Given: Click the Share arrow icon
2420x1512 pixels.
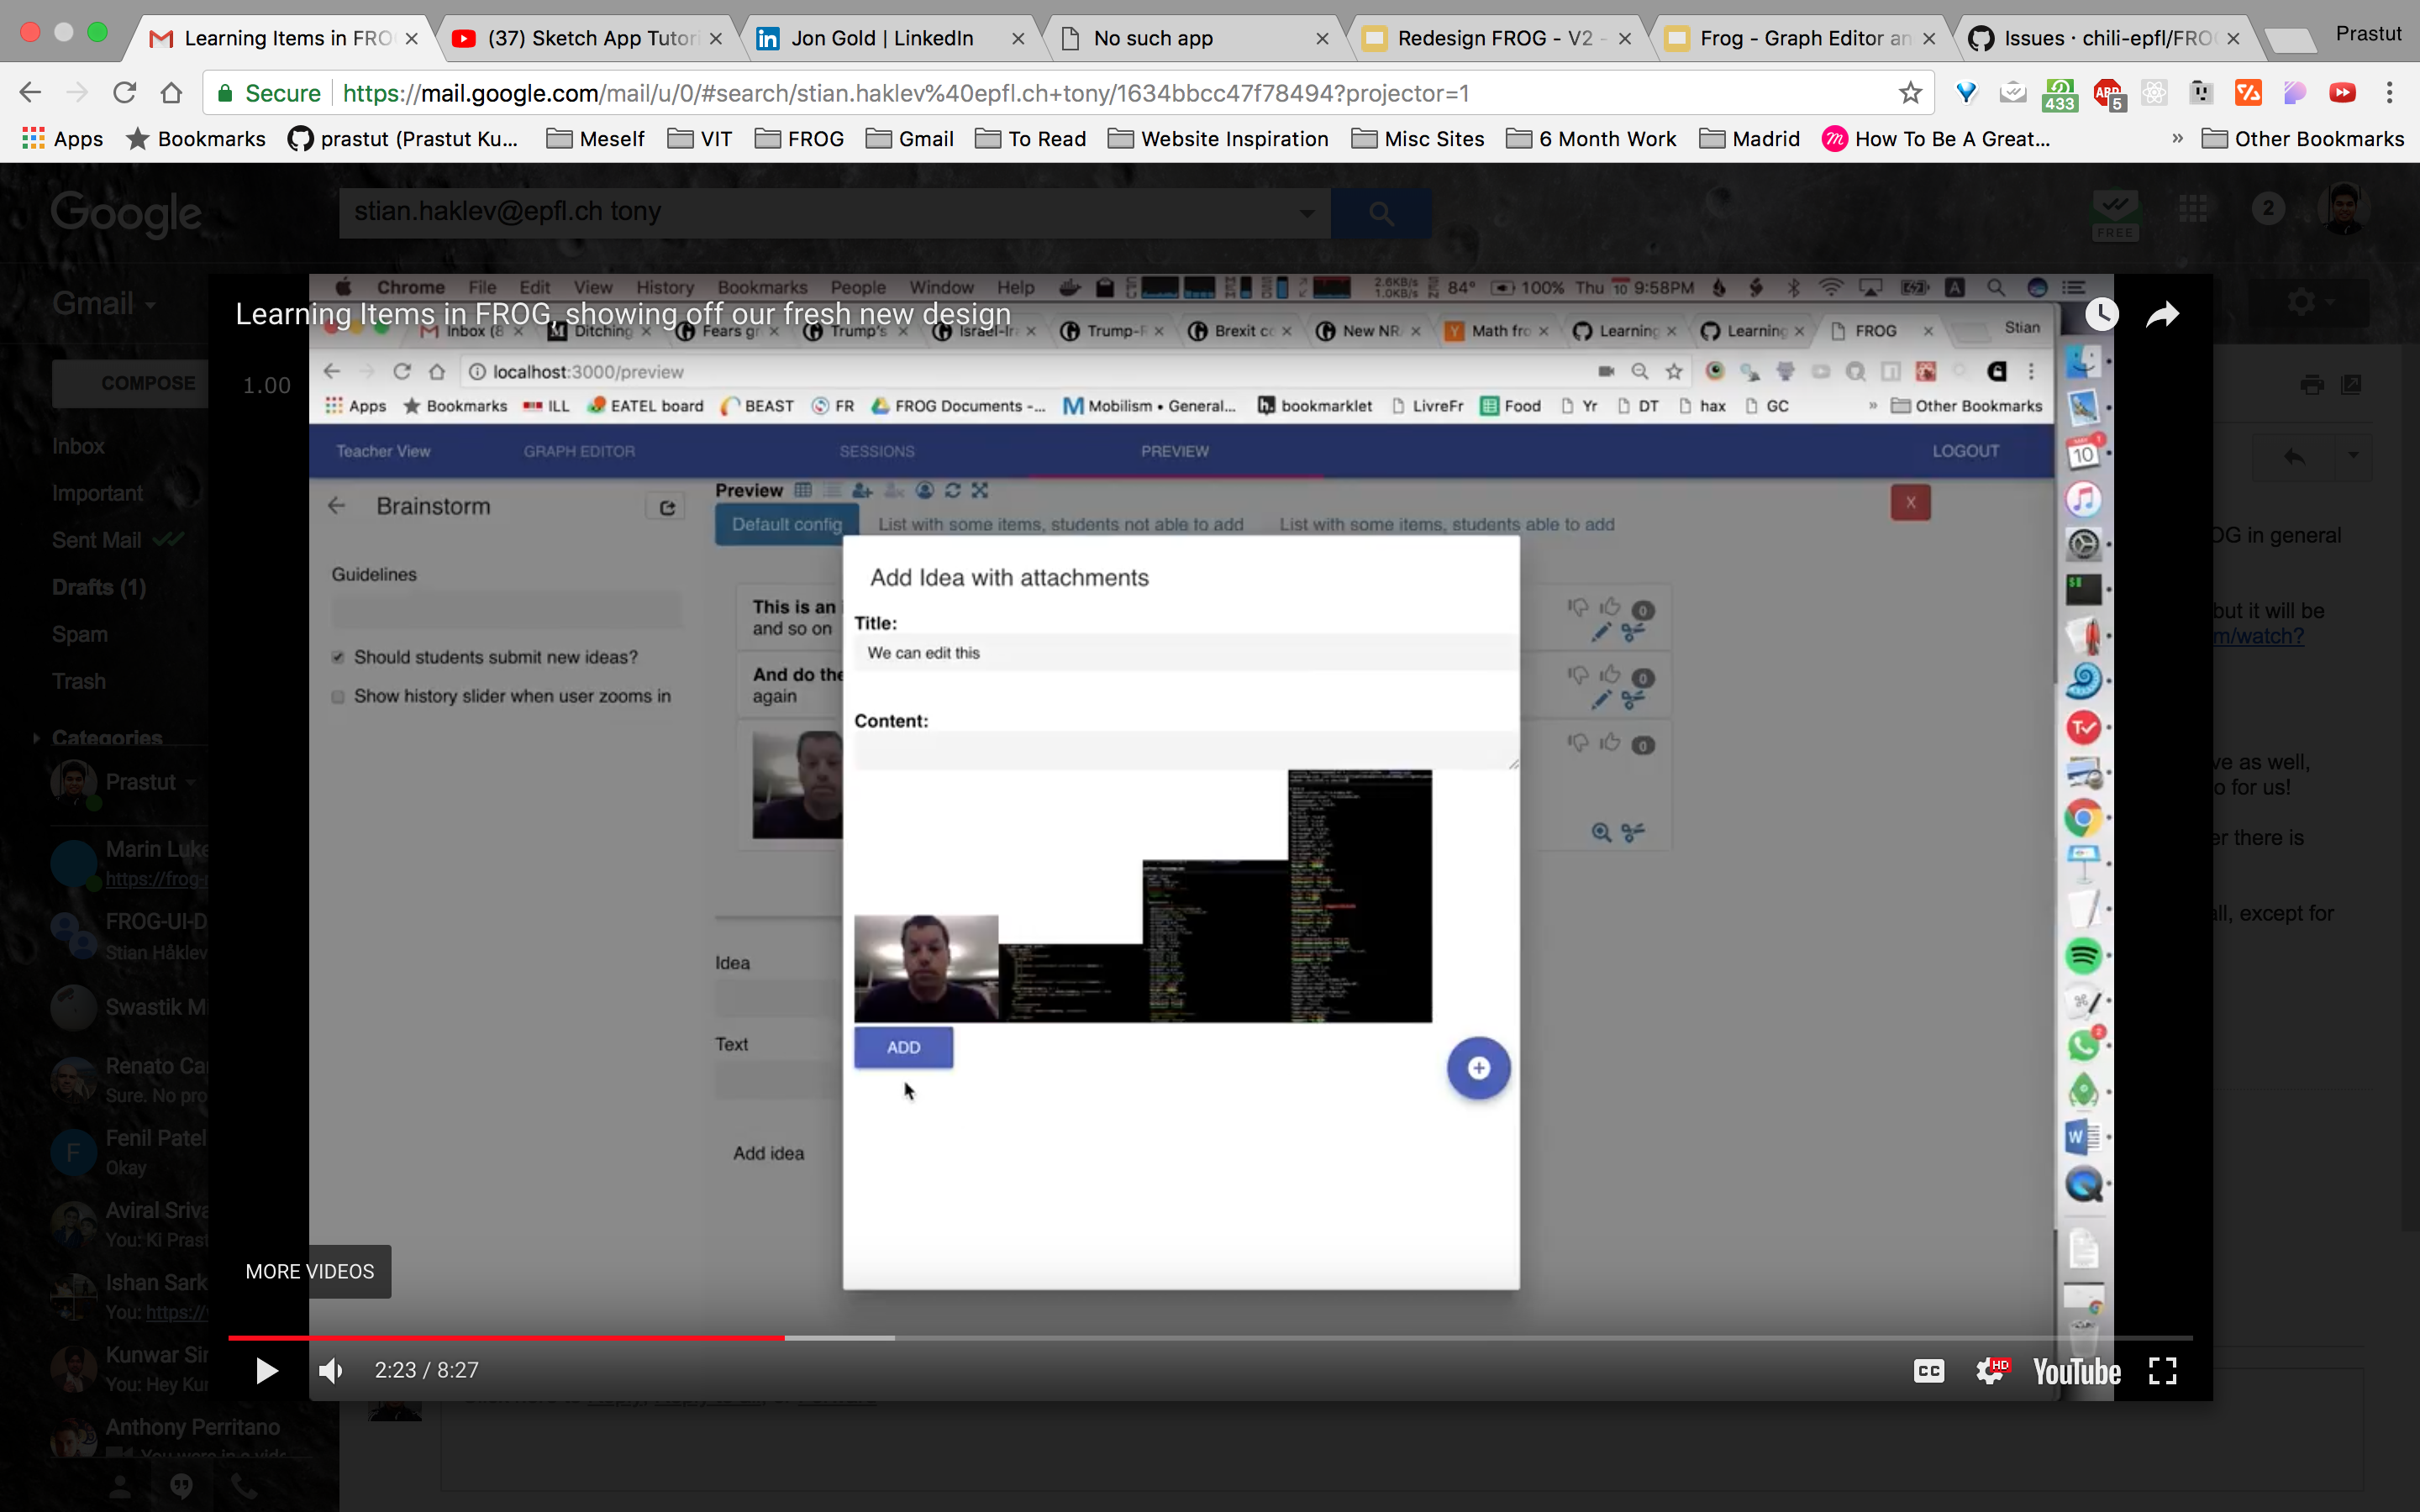Looking at the screenshot, I should coord(2162,315).
